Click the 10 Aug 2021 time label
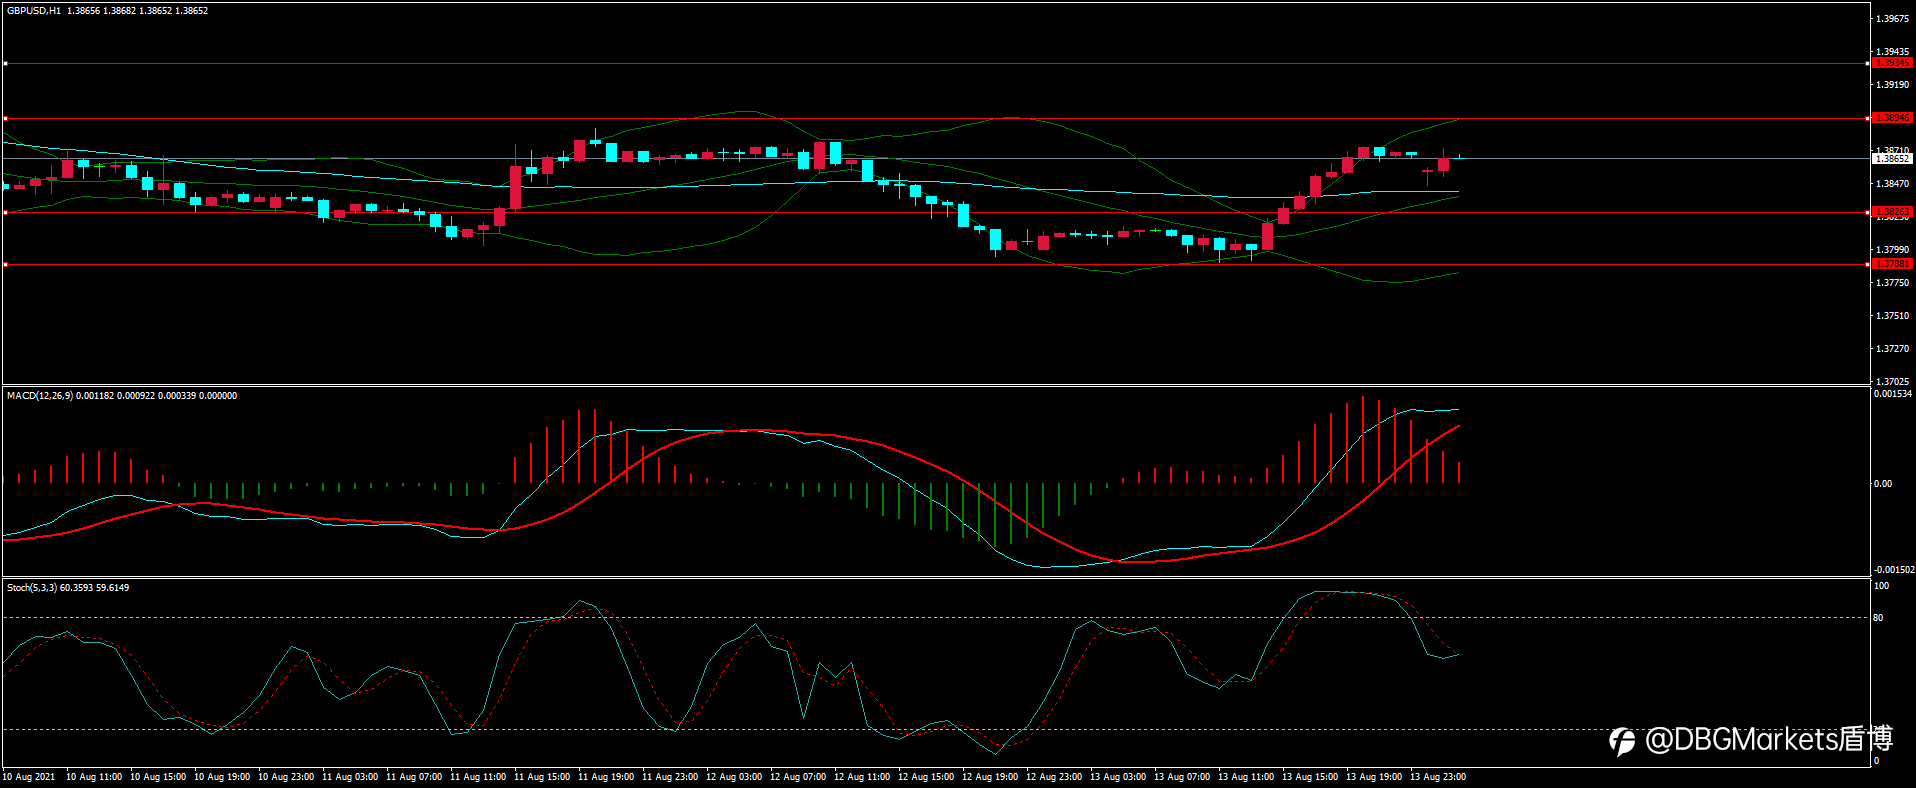This screenshot has width=1916, height=788. coord(29,777)
